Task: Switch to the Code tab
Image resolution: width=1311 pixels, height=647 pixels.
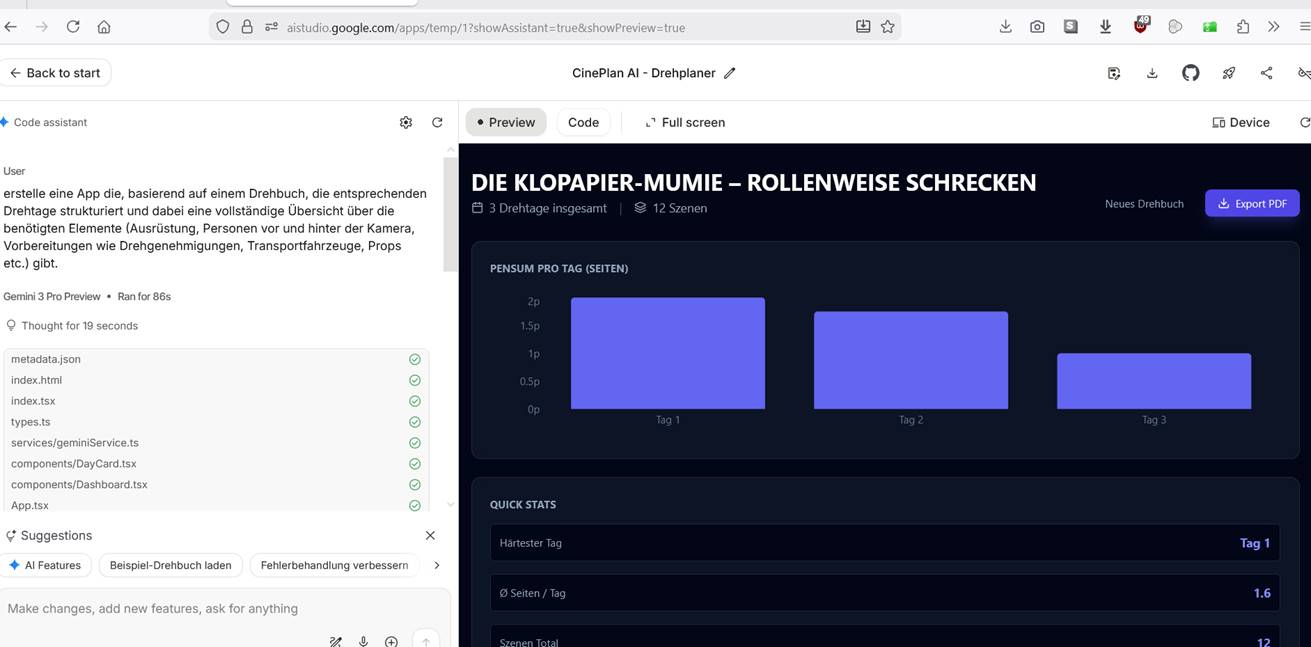Action: (x=583, y=122)
